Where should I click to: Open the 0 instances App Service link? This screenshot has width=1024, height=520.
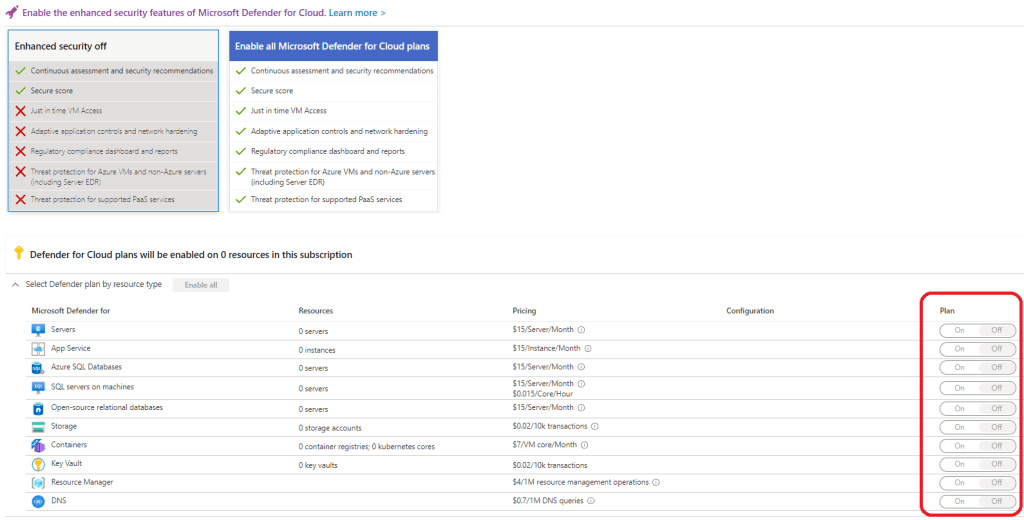tap(317, 350)
